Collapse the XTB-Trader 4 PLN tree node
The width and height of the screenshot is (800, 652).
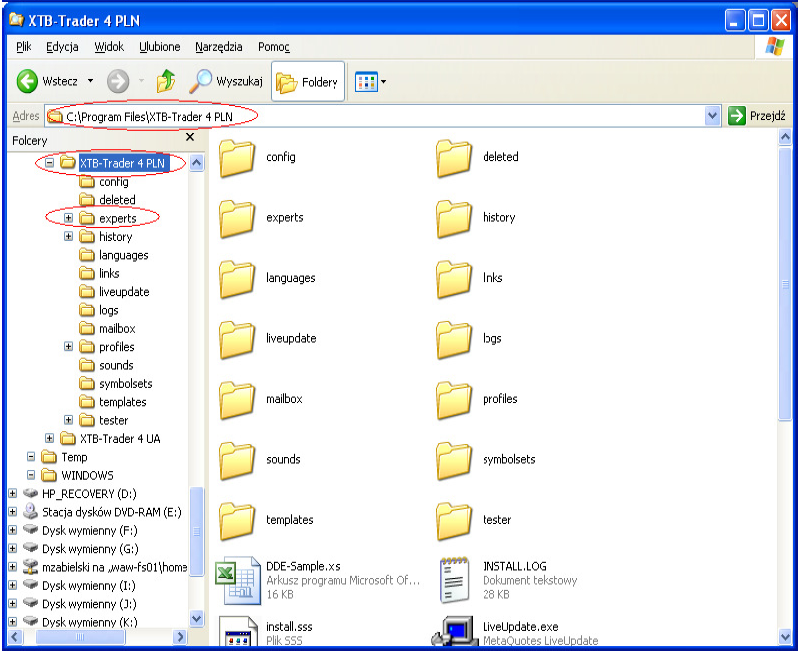click(49, 163)
